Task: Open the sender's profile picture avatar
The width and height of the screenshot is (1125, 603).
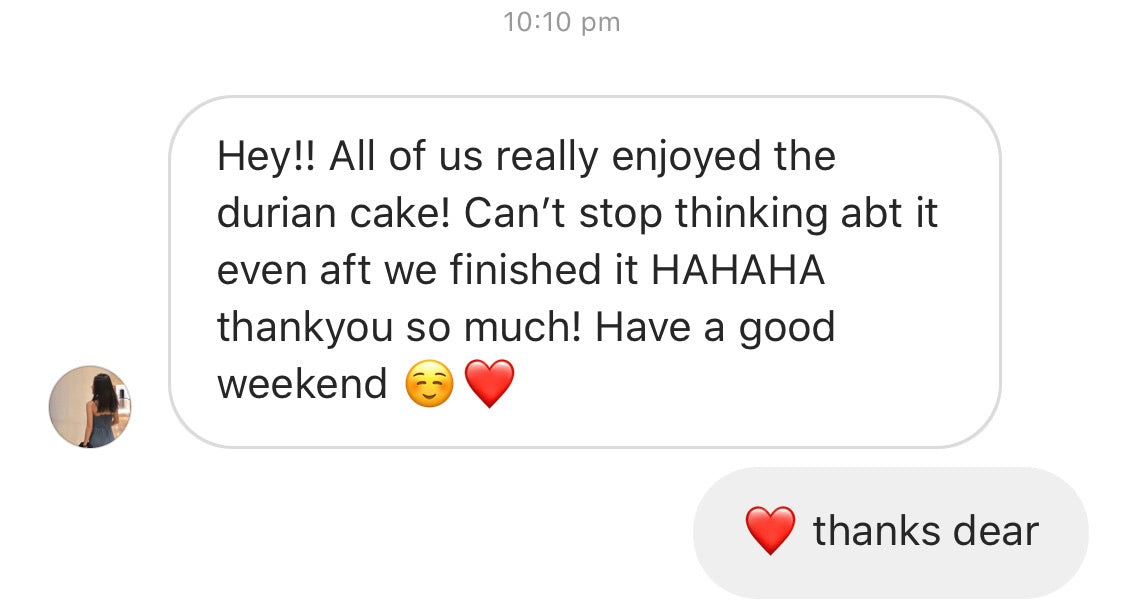Action: [90, 407]
